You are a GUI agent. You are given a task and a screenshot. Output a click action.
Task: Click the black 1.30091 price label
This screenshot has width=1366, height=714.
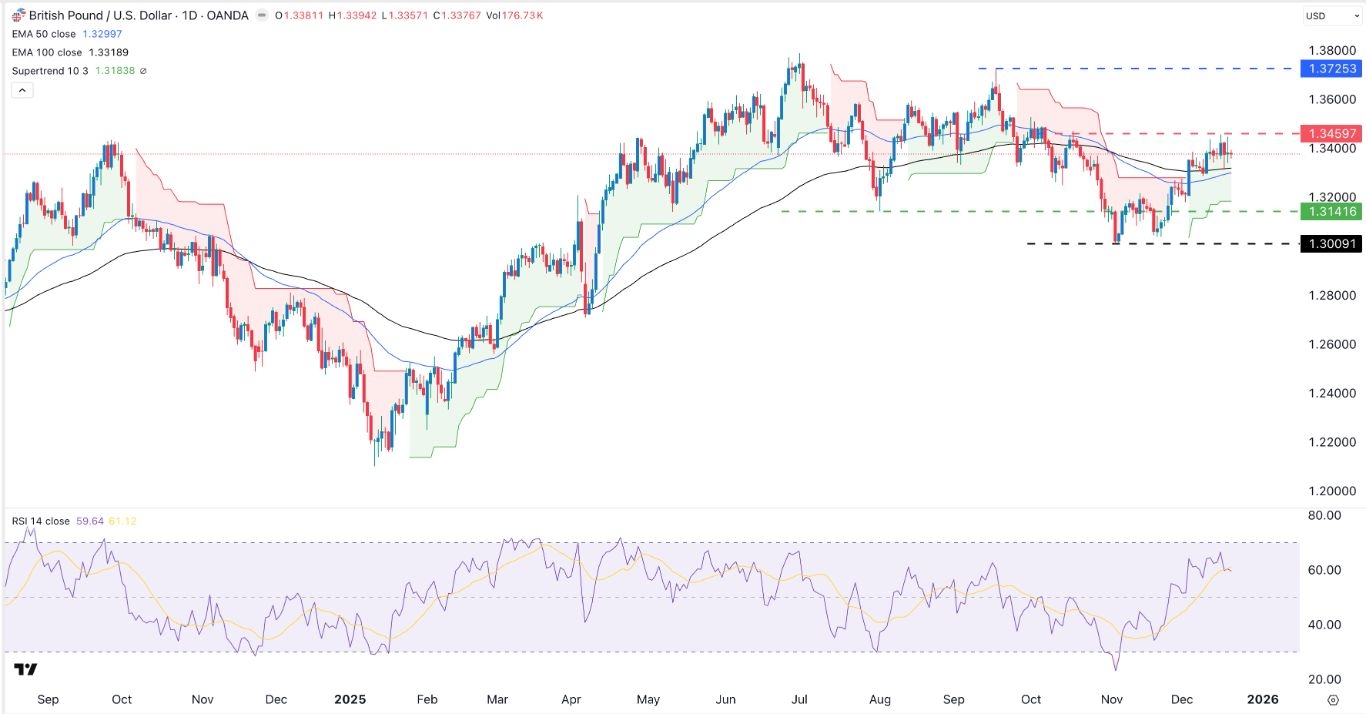[1326, 243]
